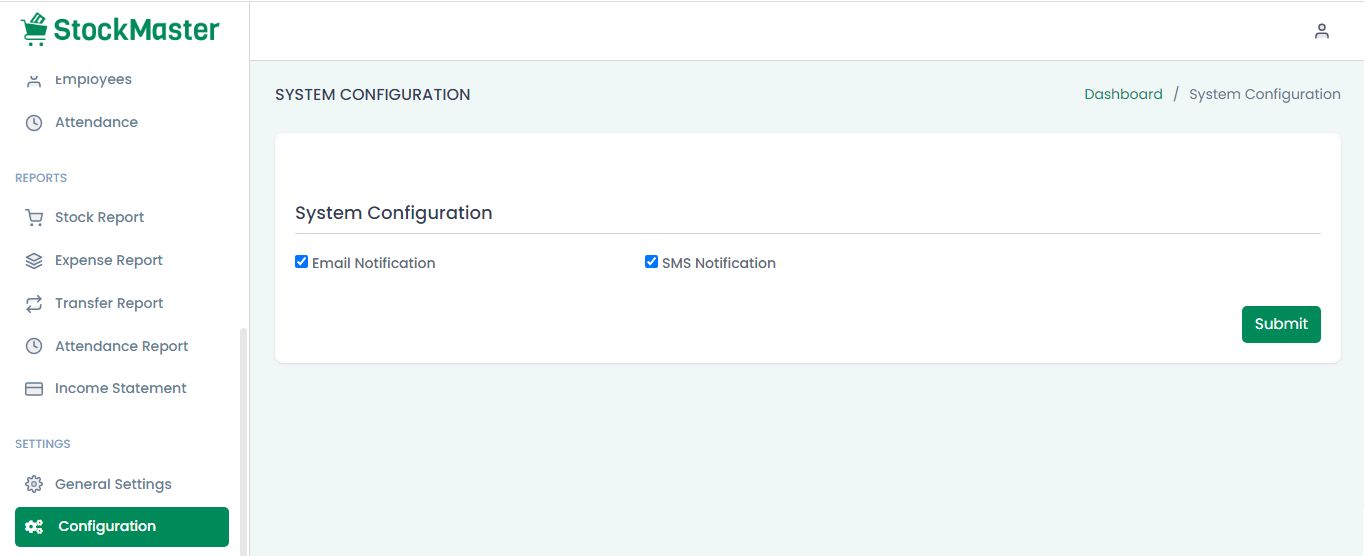
Task: Select Income Statement in the sidebar
Action: (120, 389)
